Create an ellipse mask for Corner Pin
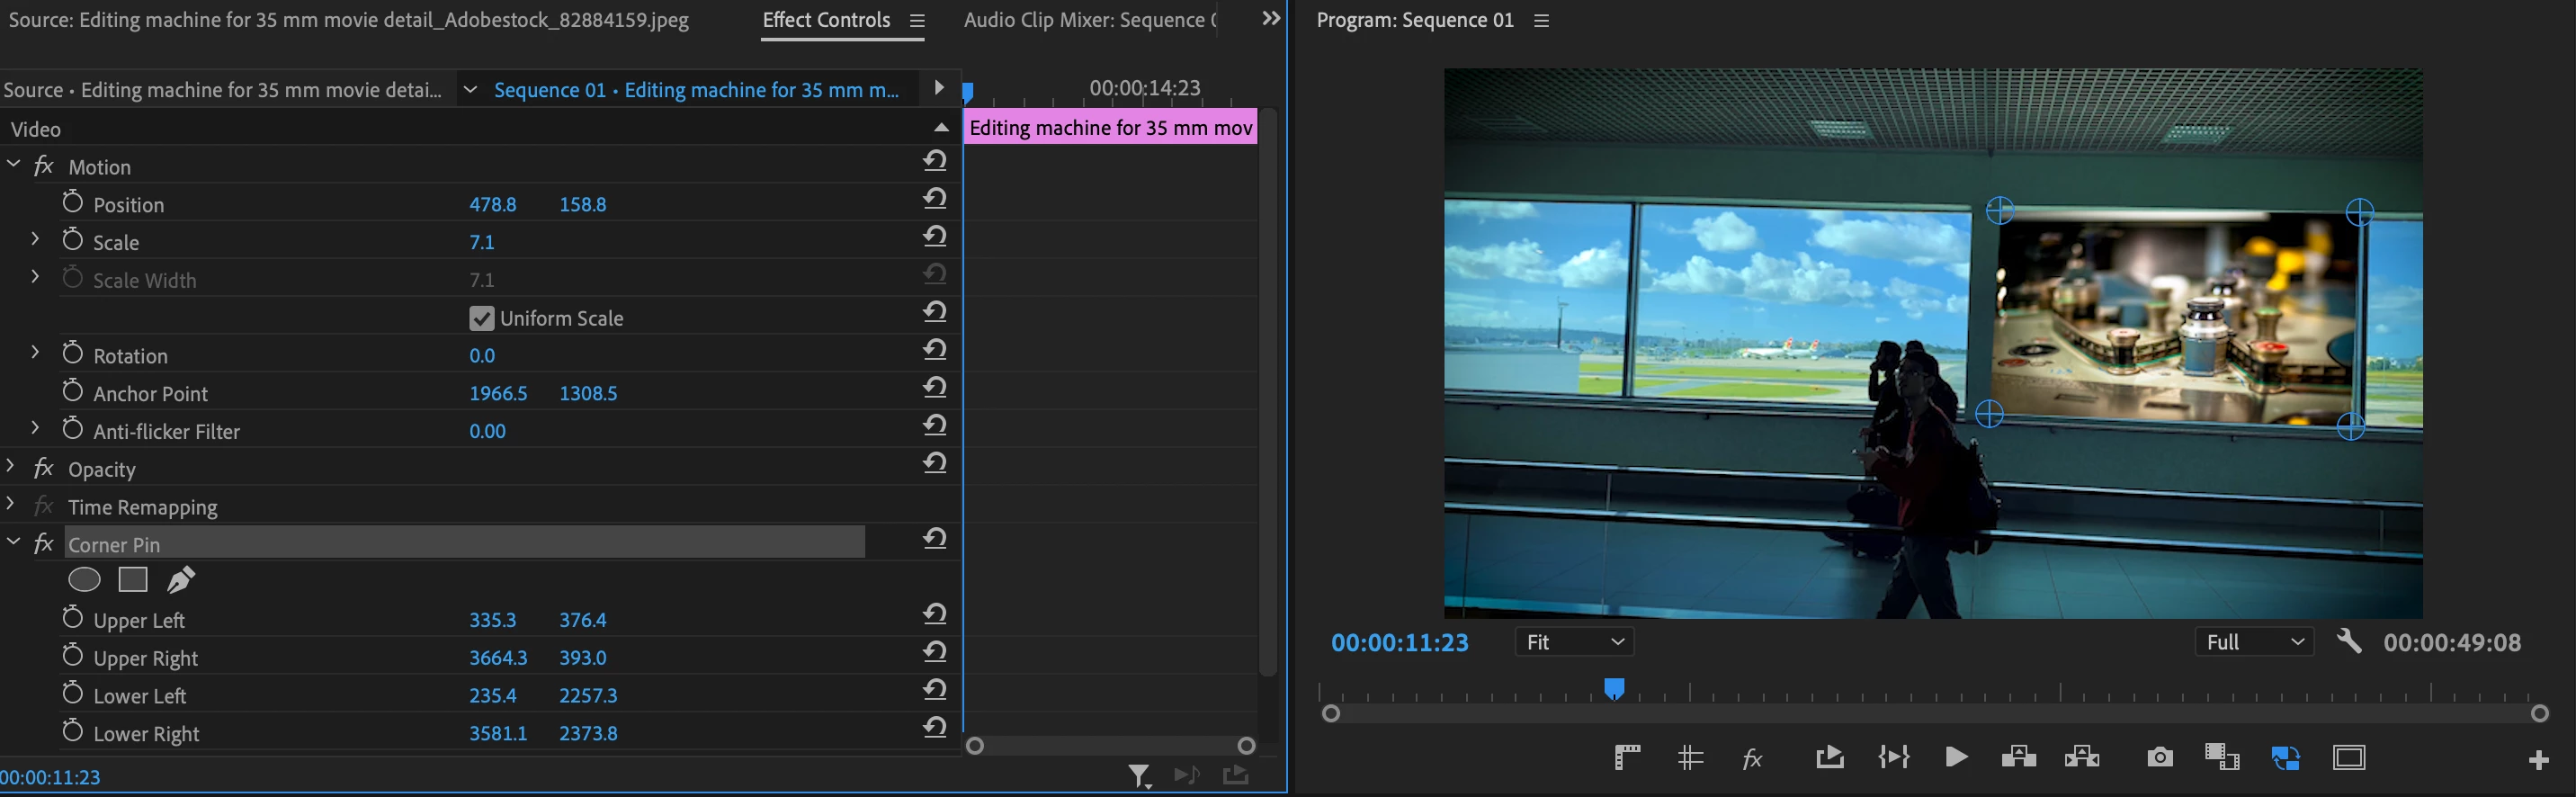 coord(84,579)
